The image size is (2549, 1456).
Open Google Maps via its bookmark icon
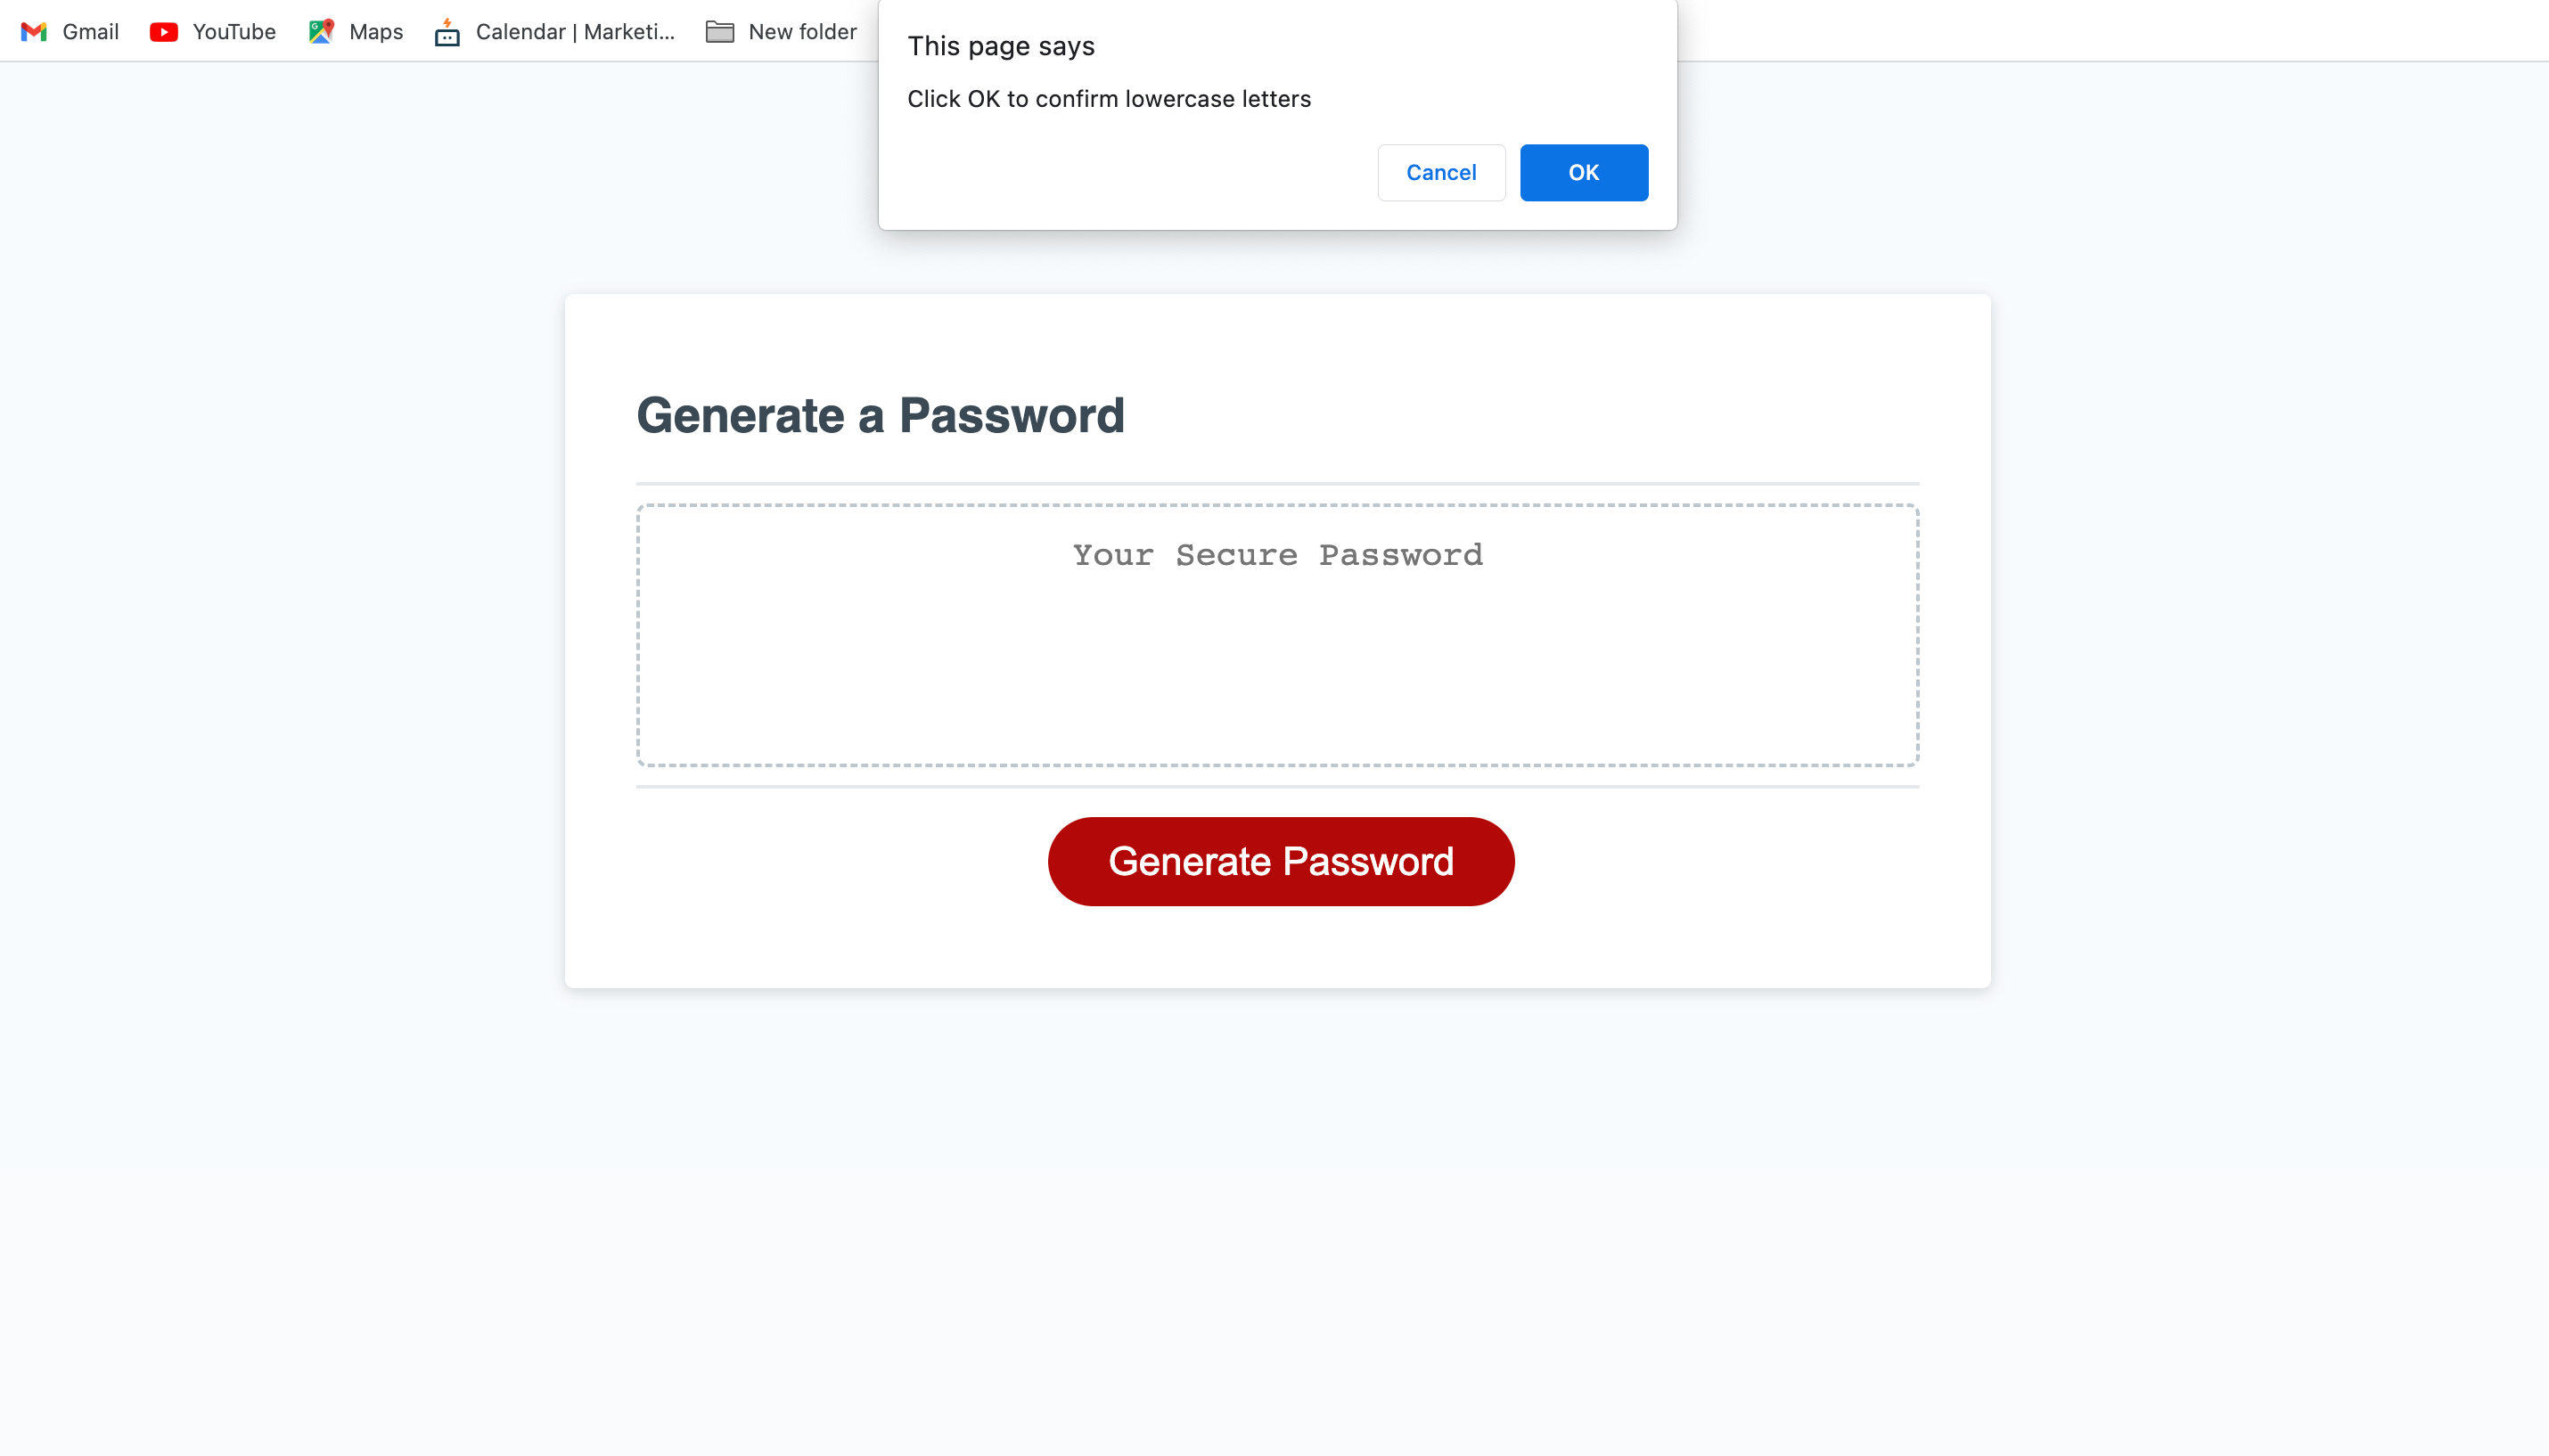pyautogui.click(x=320, y=31)
